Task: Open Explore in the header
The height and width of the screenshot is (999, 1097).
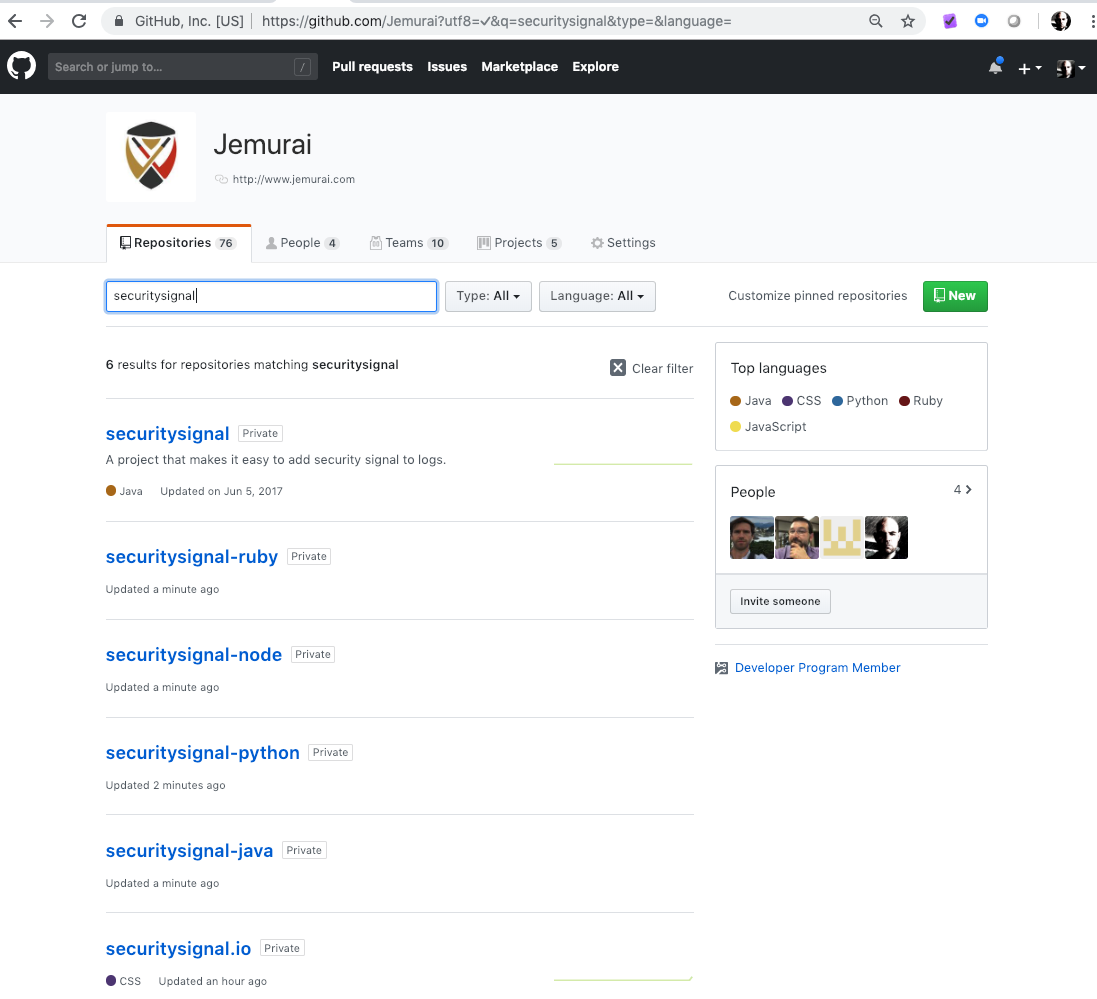Action: point(595,66)
